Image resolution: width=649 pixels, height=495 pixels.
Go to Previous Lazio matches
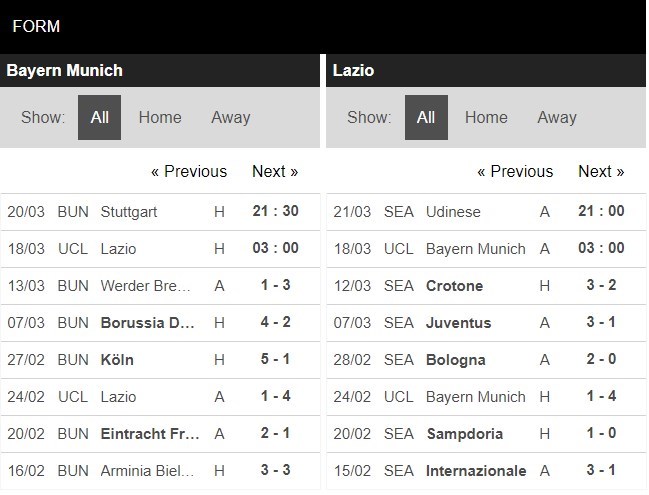(515, 171)
